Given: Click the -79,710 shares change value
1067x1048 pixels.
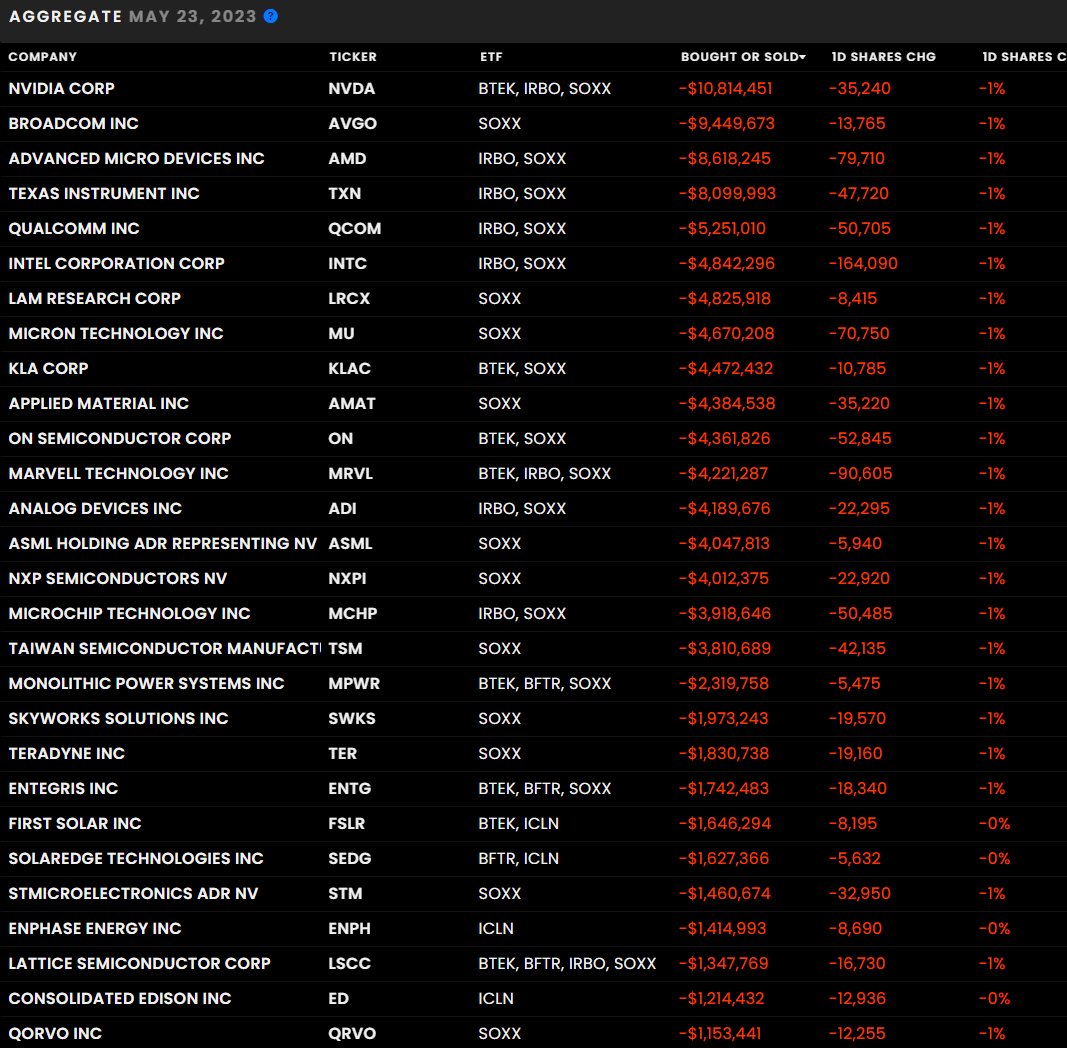Looking at the screenshot, I should click(x=857, y=159).
